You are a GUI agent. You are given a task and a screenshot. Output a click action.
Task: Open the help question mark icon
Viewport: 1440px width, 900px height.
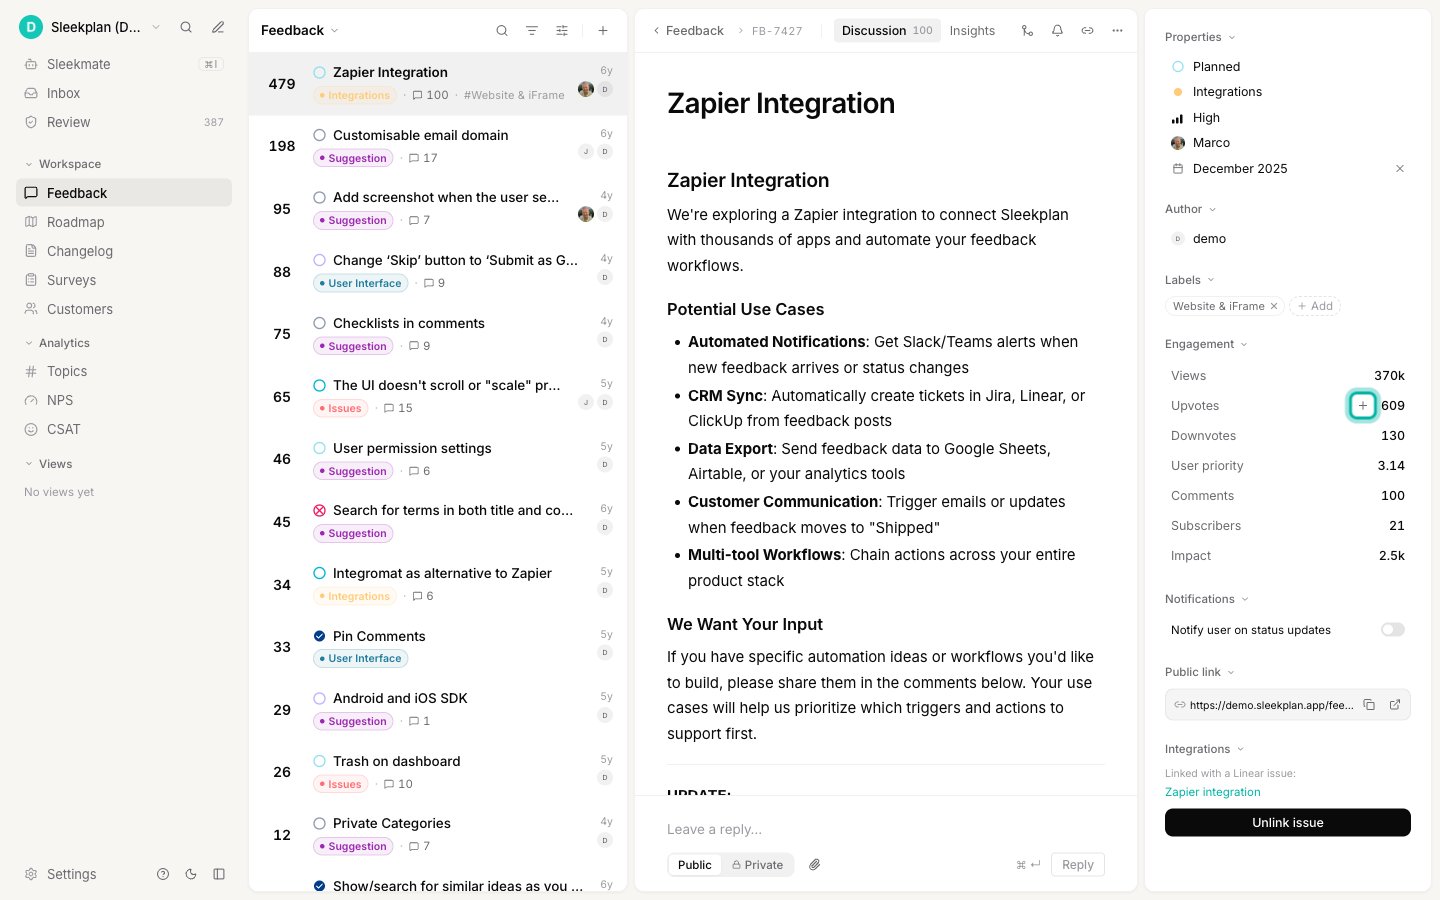pos(163,874)
